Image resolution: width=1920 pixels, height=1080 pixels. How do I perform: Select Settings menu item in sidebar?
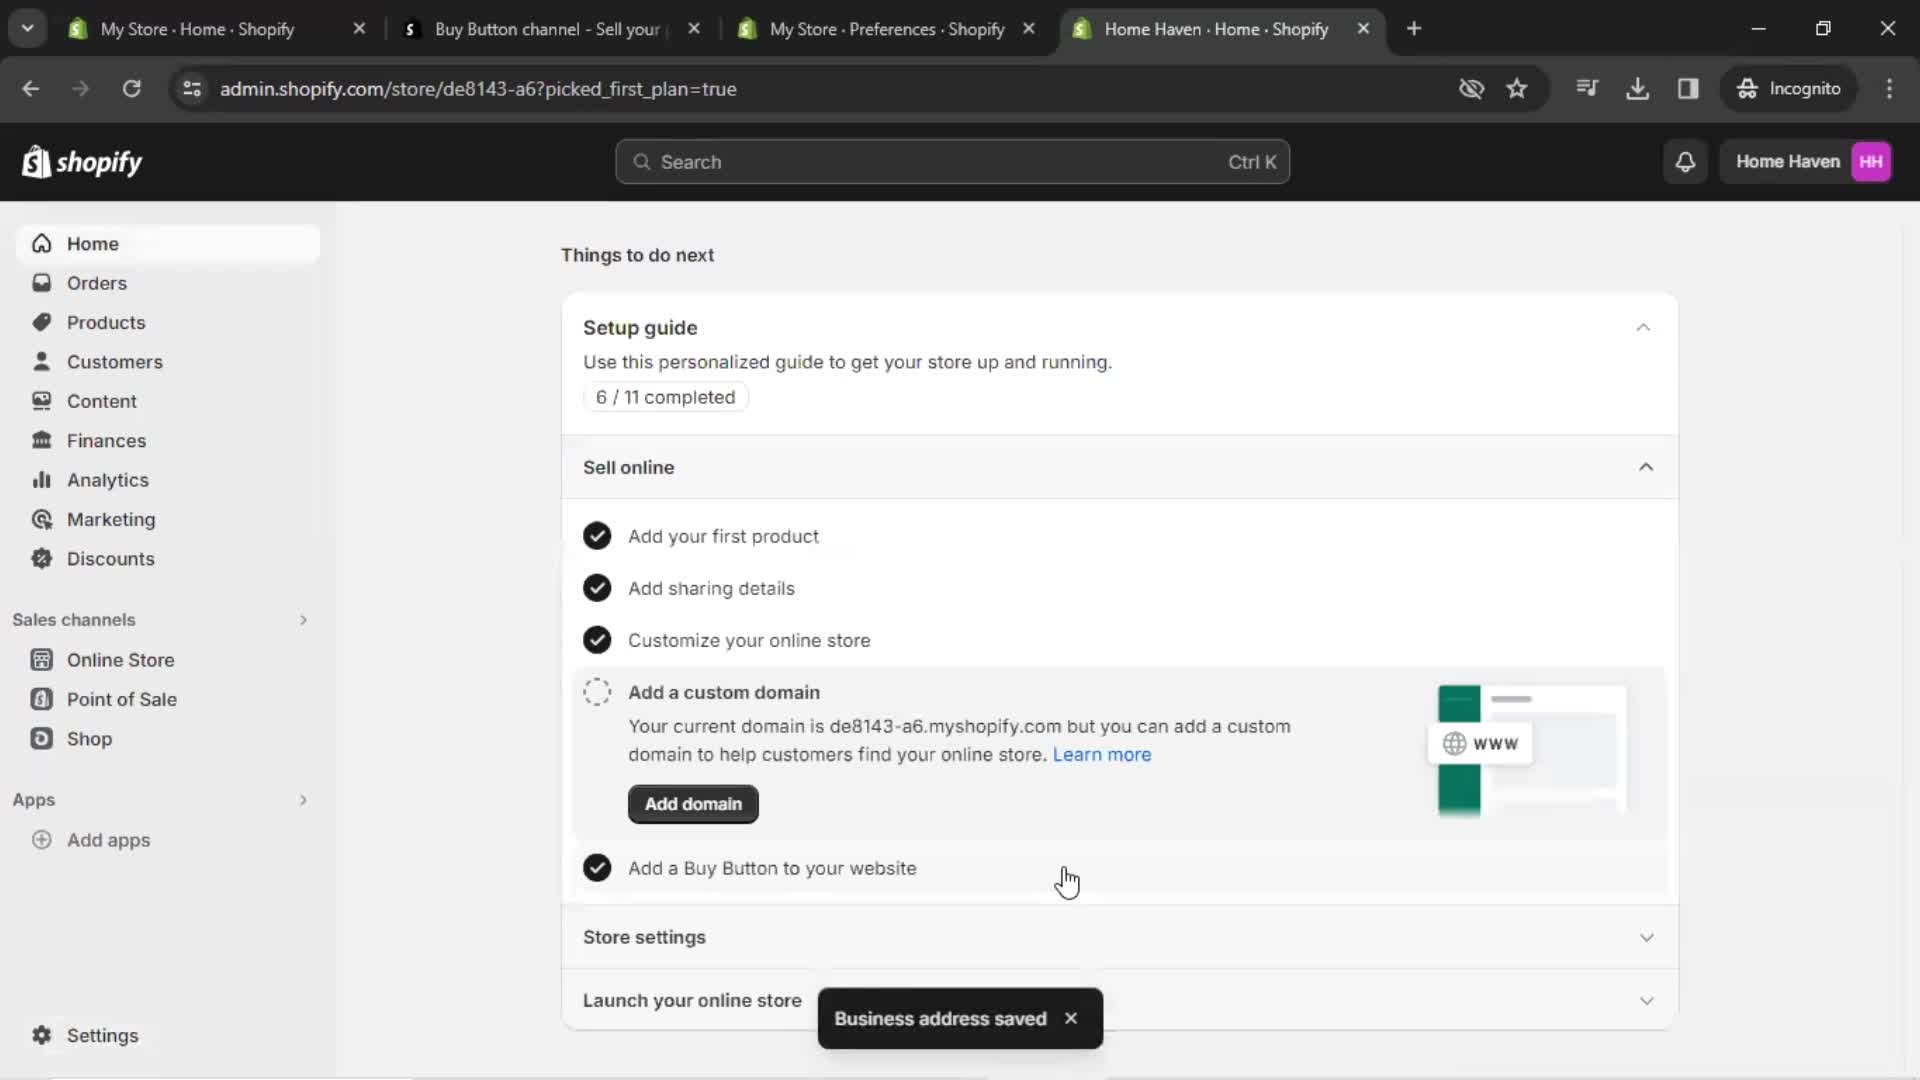[x=102, y=1035]
